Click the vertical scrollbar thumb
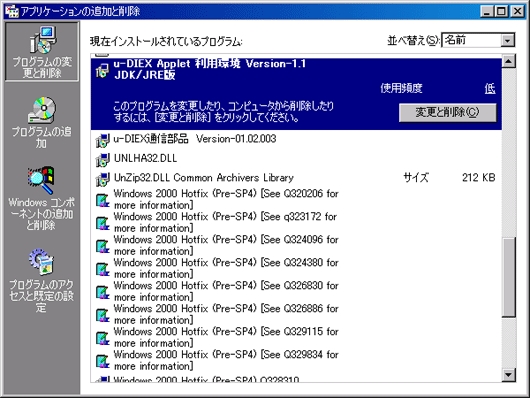530x398 pixels. pyautogui.click(x=509, y=277)
